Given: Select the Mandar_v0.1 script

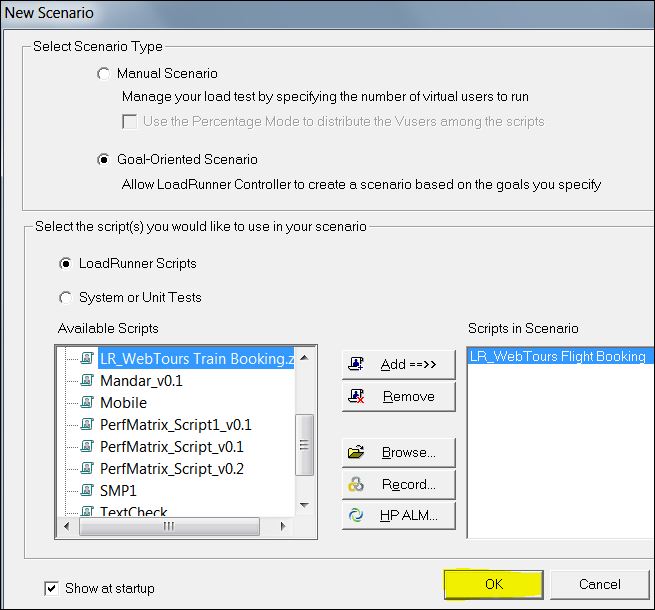Looking at the screenshot, I should [x=141, y=381].
